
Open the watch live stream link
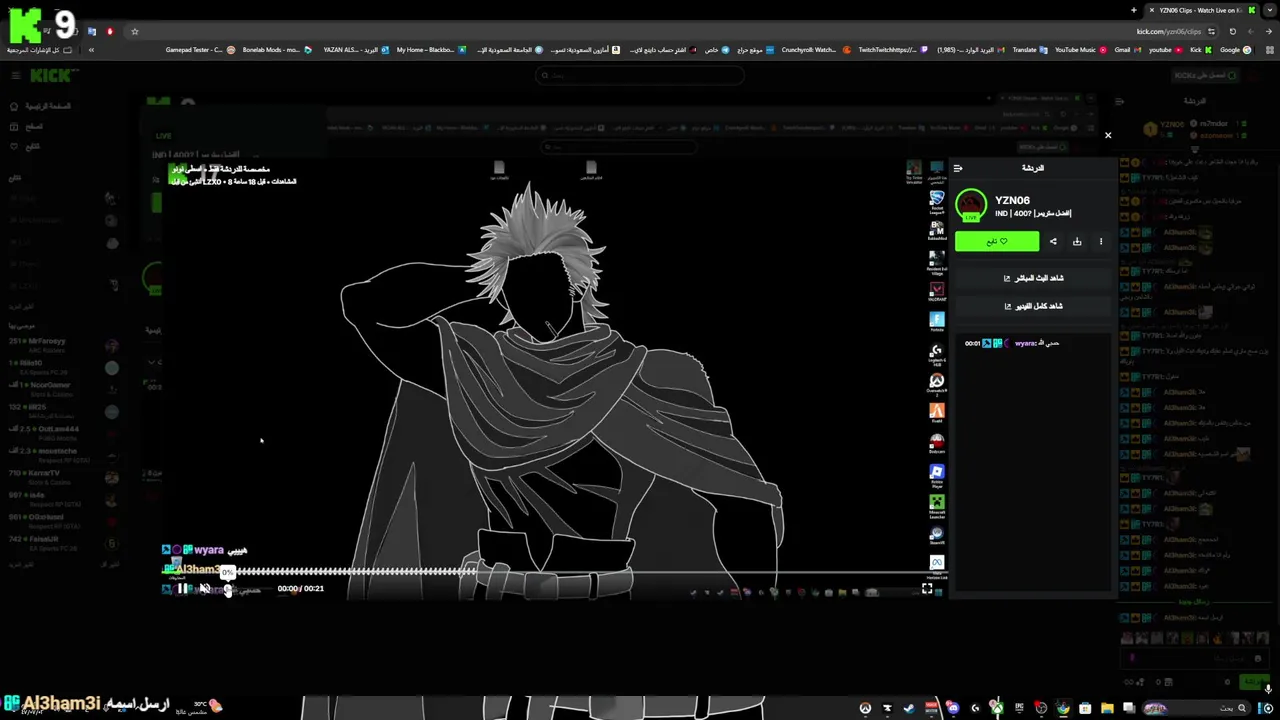point(1033,278)
